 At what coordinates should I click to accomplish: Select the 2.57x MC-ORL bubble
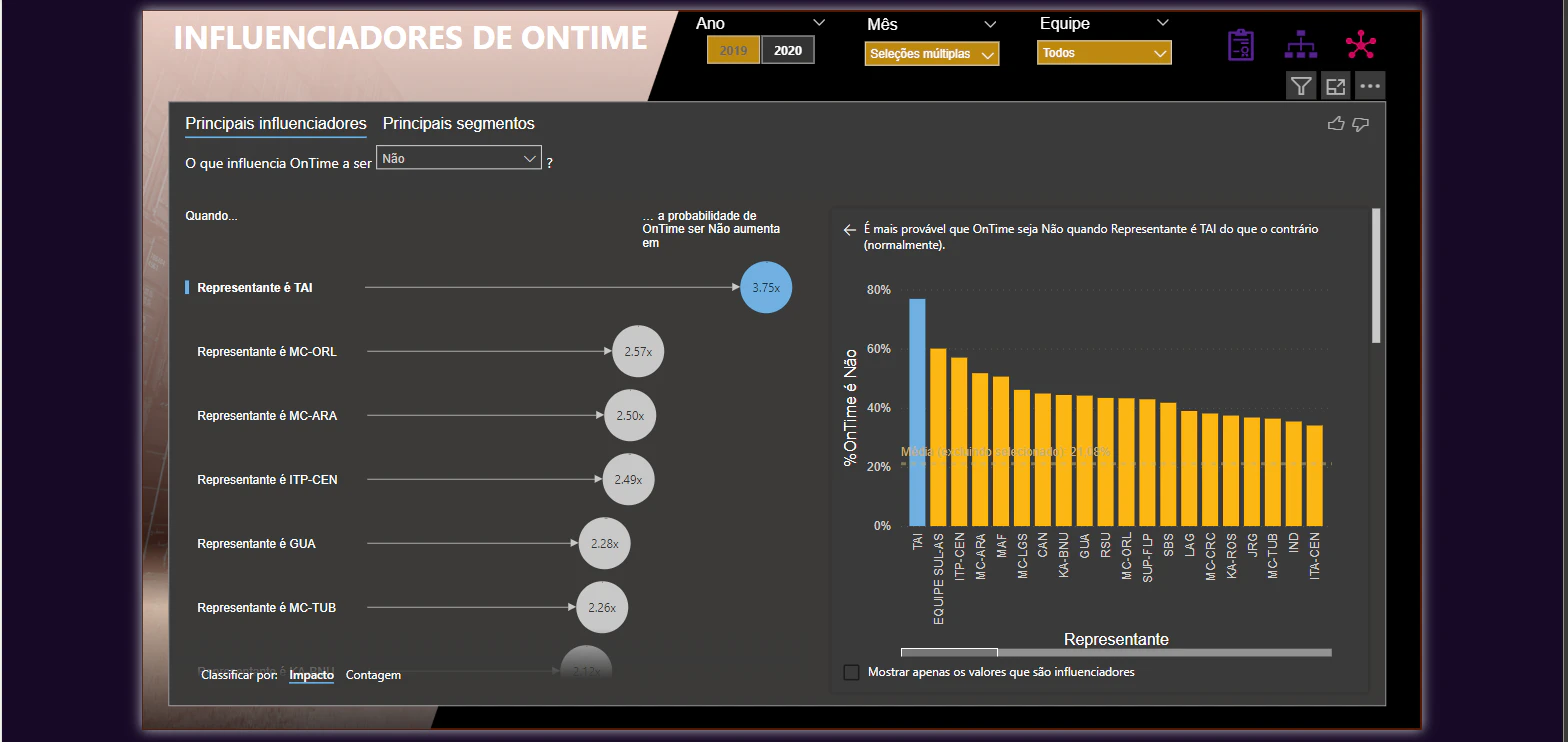pyautogui.click(x=638, y=352)
